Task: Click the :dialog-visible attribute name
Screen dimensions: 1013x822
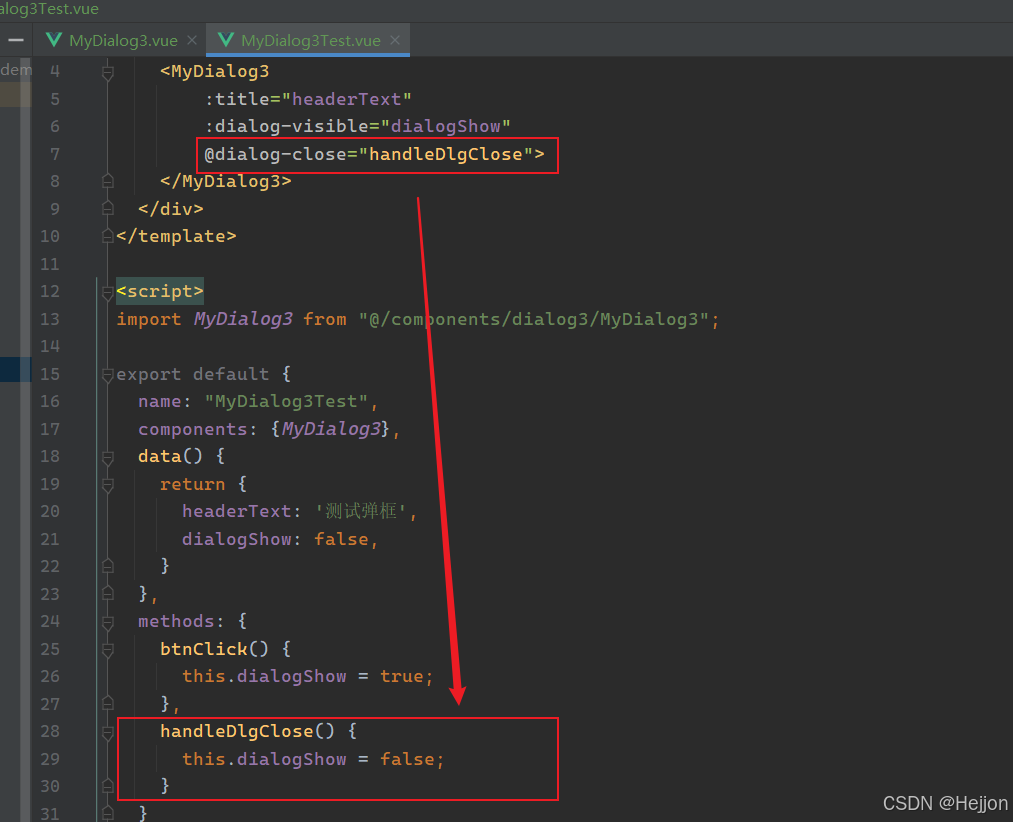Action: click(x=287, y=126)
